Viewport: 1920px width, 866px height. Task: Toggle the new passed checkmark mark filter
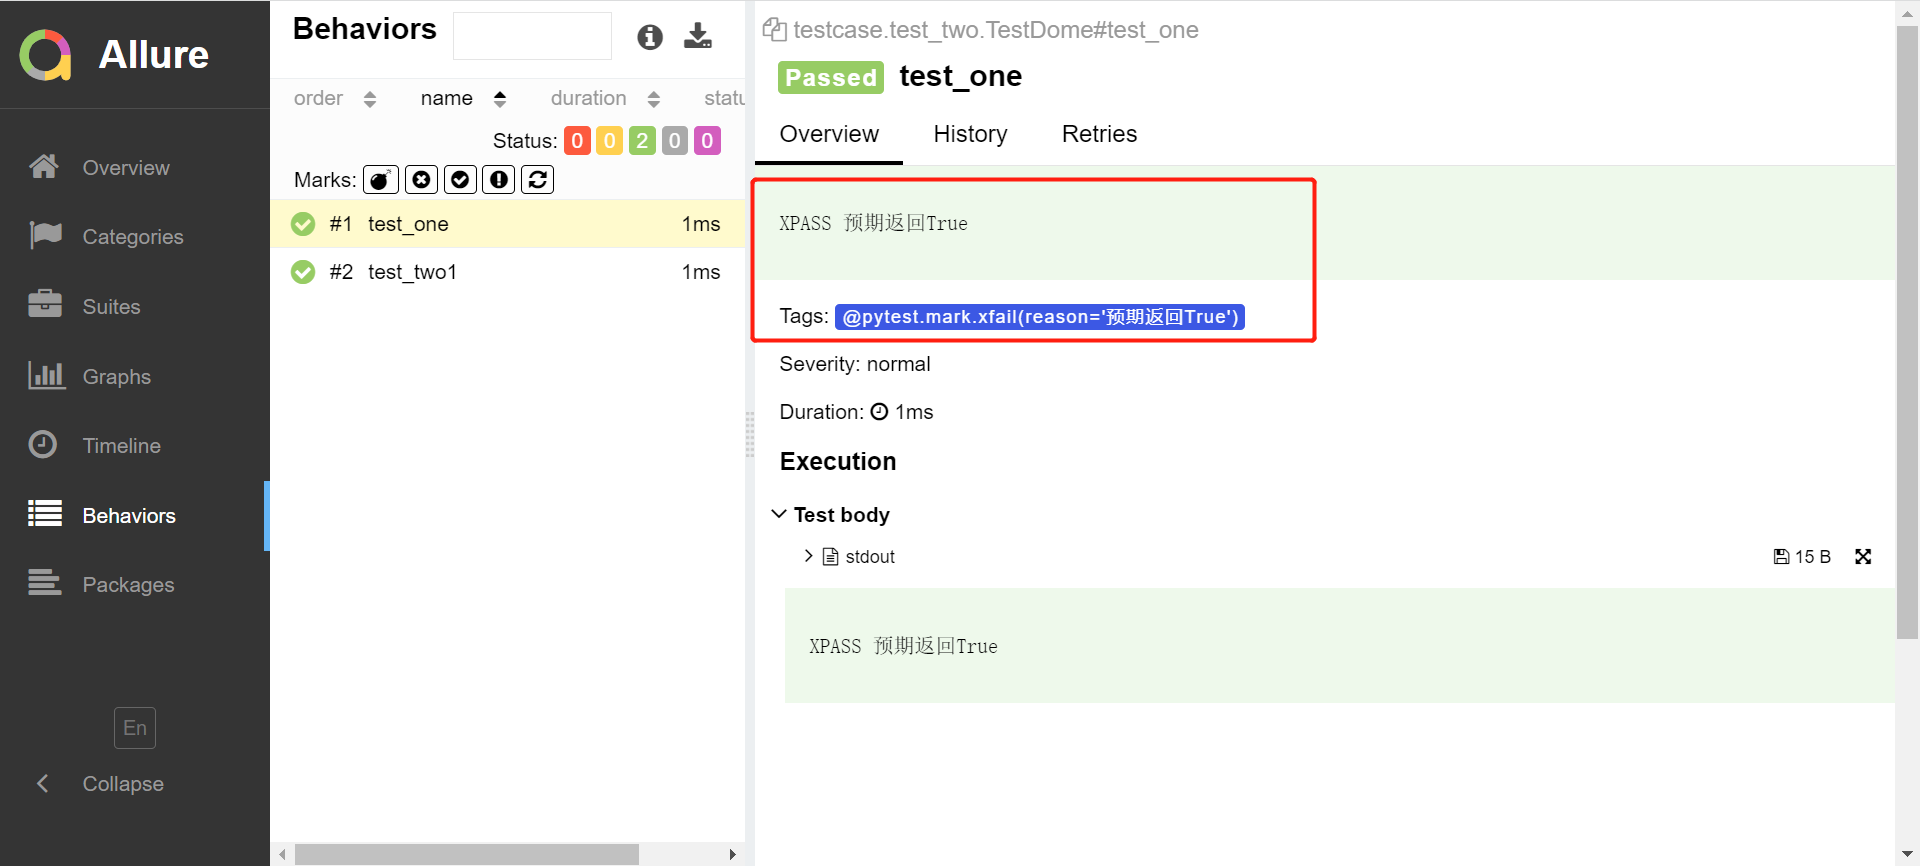tap(460, 180)
